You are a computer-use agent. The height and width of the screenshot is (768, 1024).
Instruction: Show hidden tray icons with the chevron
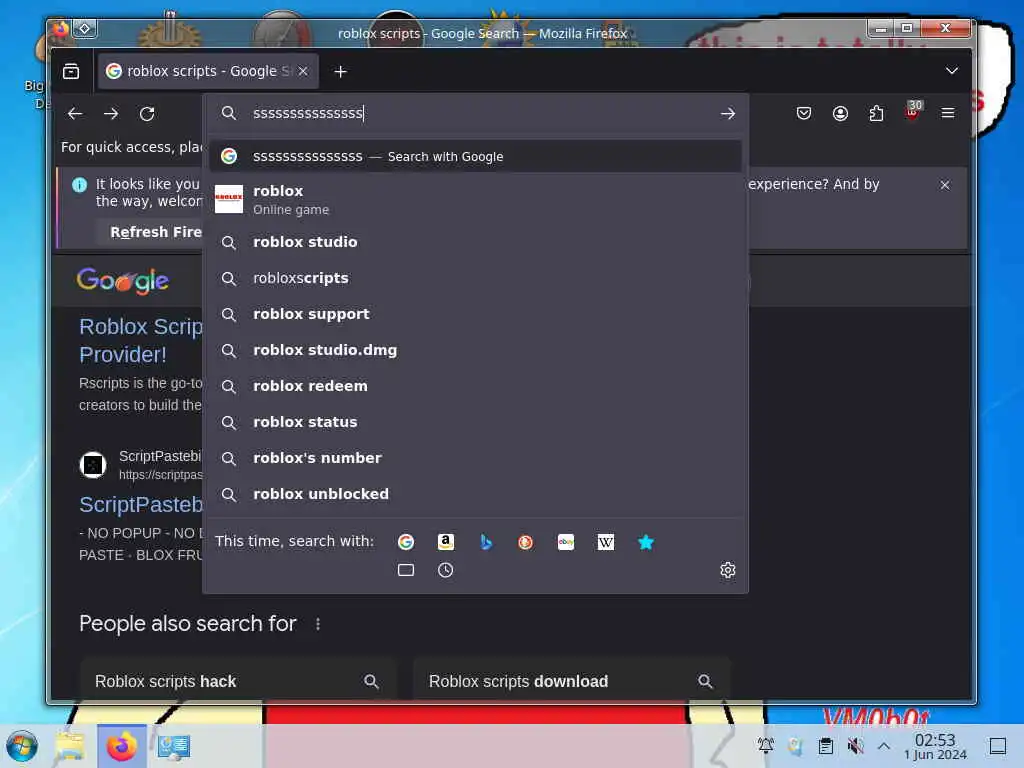point(884,746)
